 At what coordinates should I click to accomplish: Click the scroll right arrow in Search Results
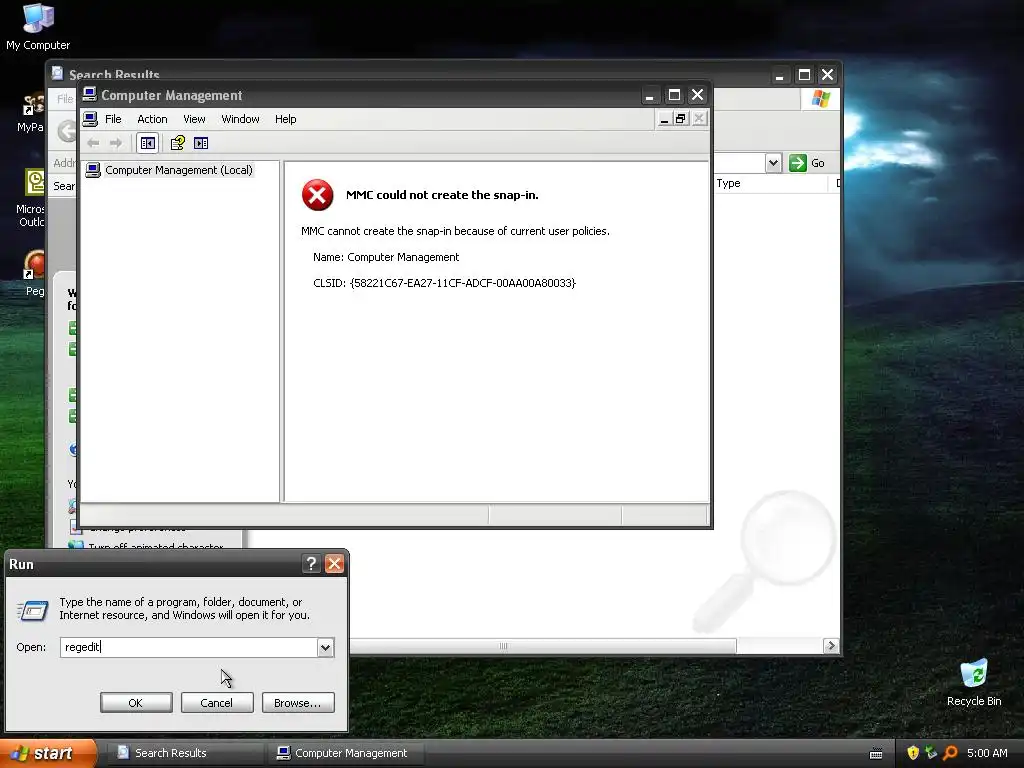point(831,646)
